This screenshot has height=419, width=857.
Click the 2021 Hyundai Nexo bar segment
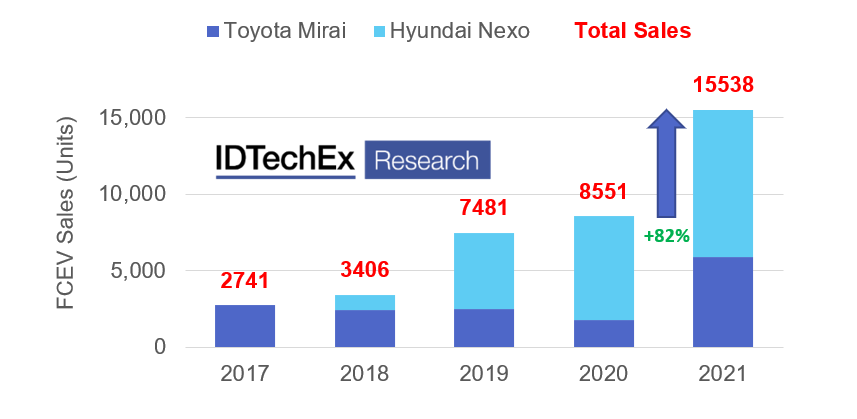(723, 183)
